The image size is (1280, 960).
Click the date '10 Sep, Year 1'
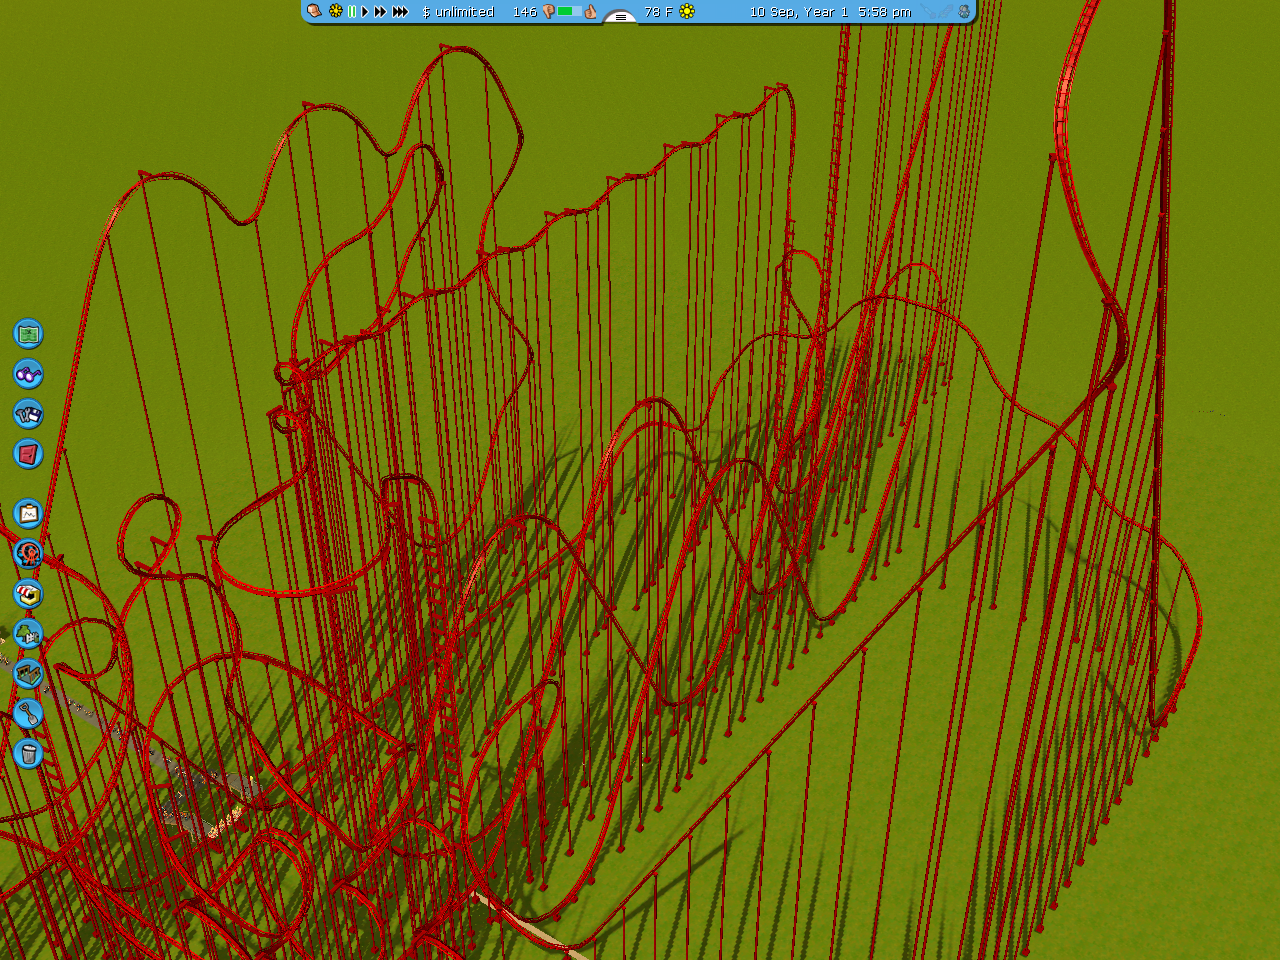(x=799, y=12)
